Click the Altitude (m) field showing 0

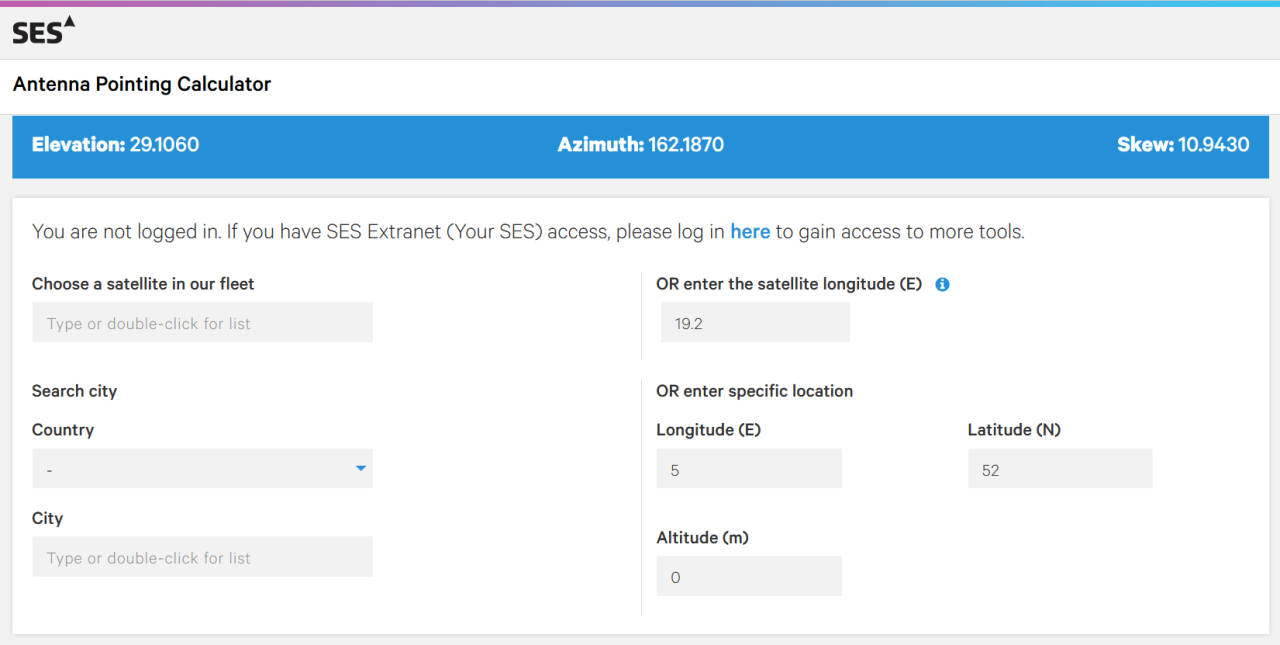click(748, 577)
